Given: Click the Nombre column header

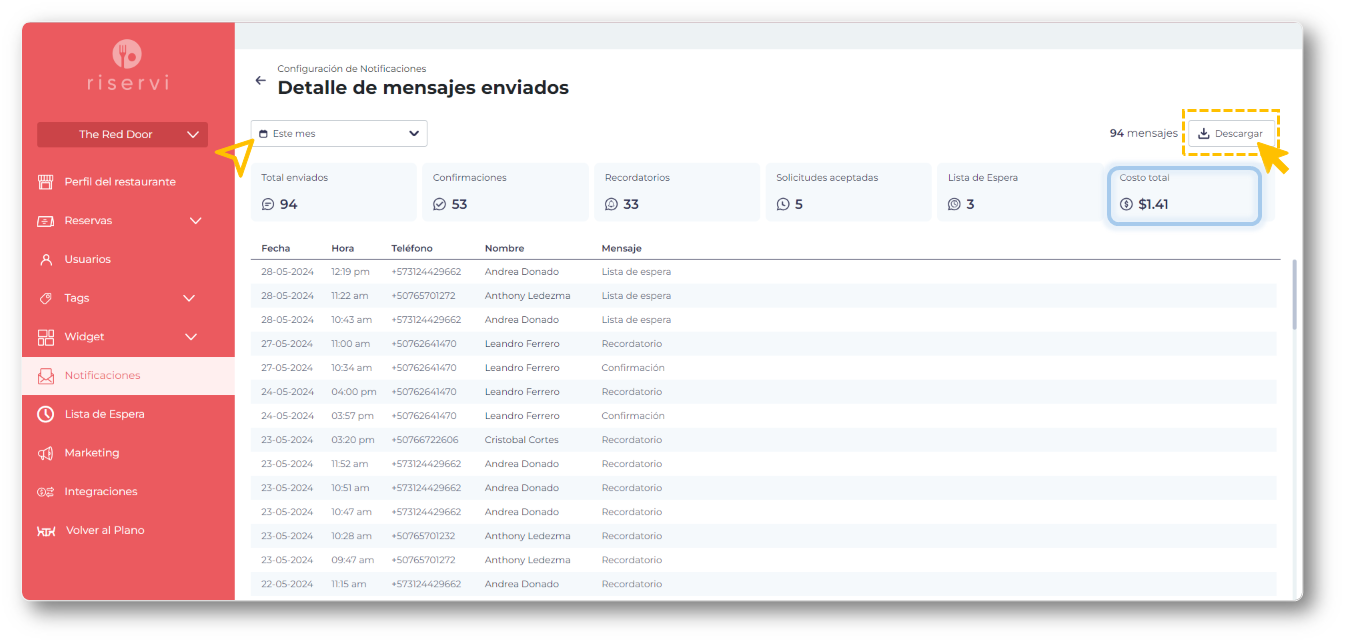Looking at the screenshot, I should (x=504, y=248).
